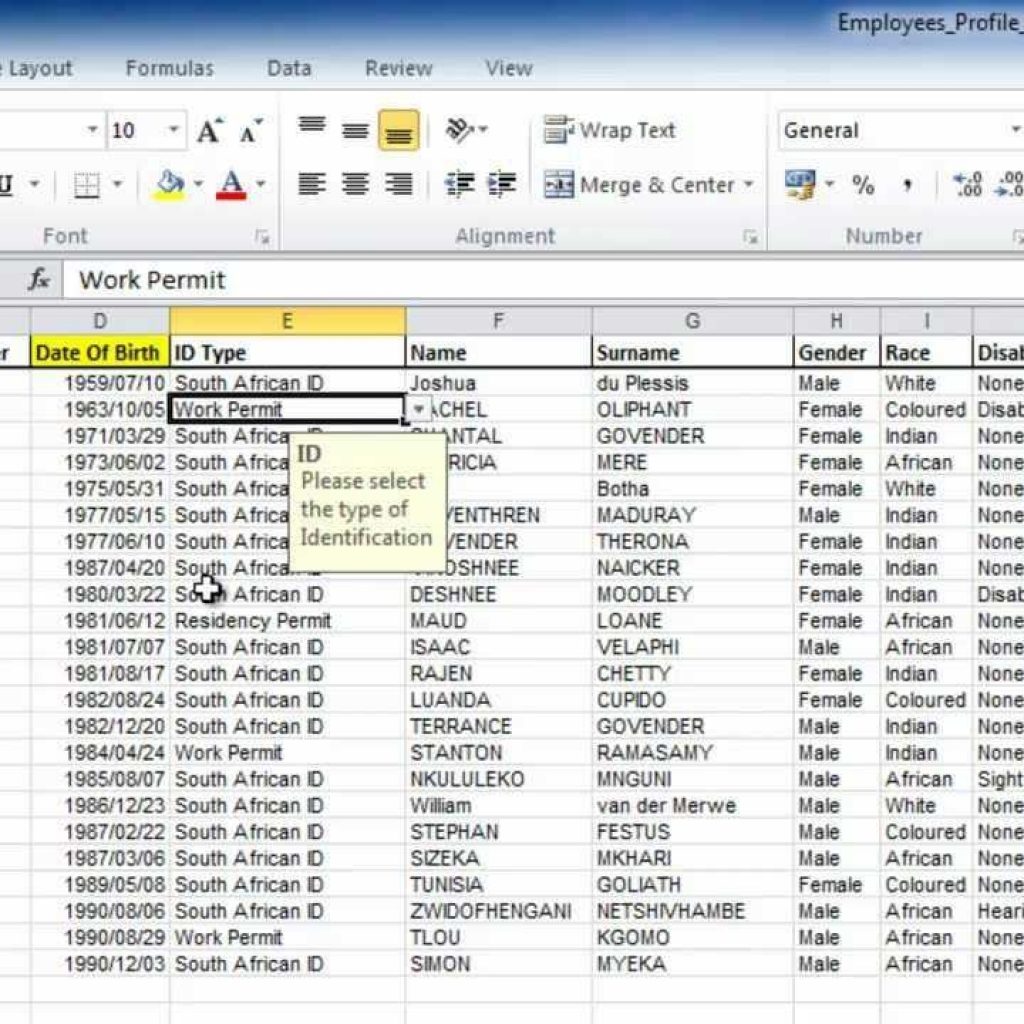Open the ID Type cell dropdown arrow
Image resolution: width=1024 pixels, height=1024 pixels.
point(418,409)
